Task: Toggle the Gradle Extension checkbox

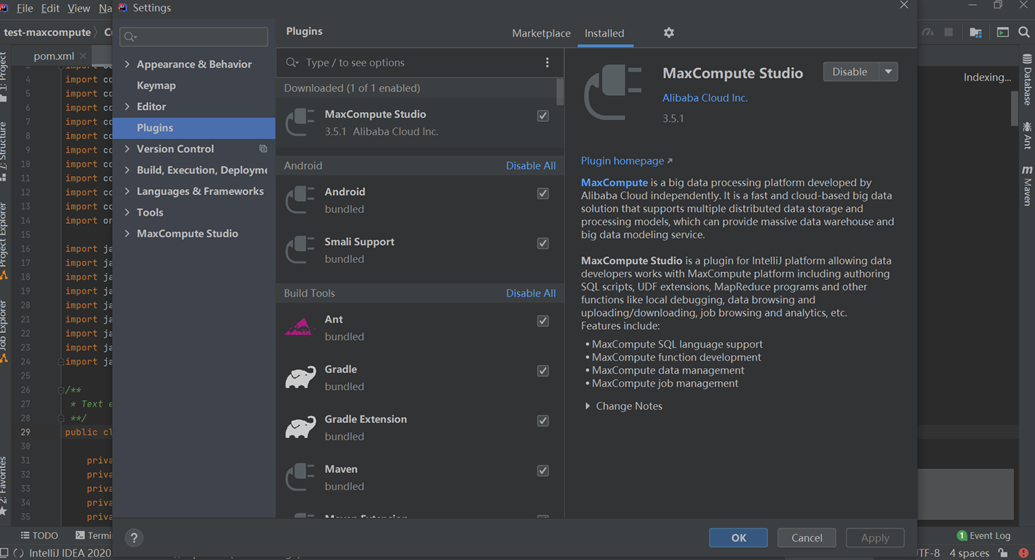Action: (543, 421)
